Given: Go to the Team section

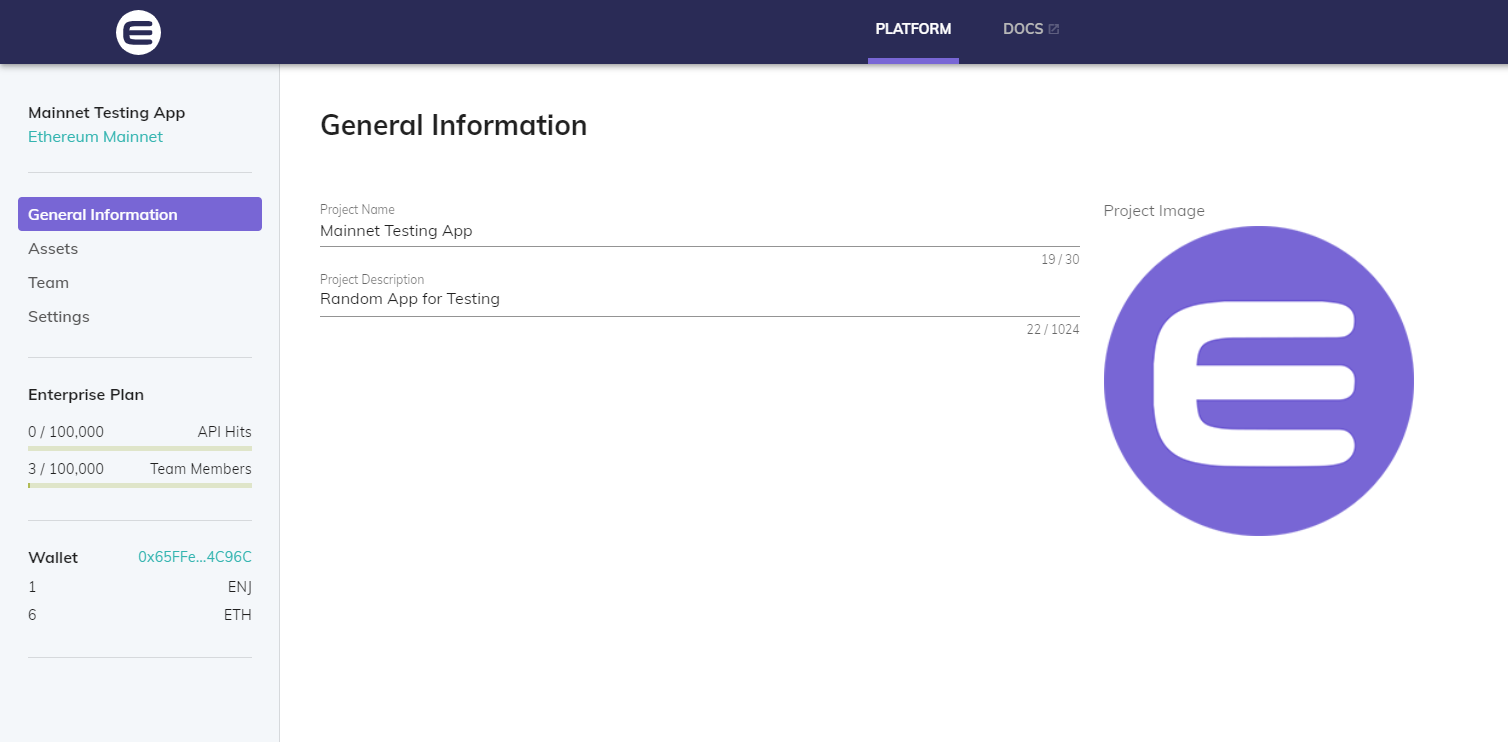Looking at the screenshot, I should click(48, 282).
